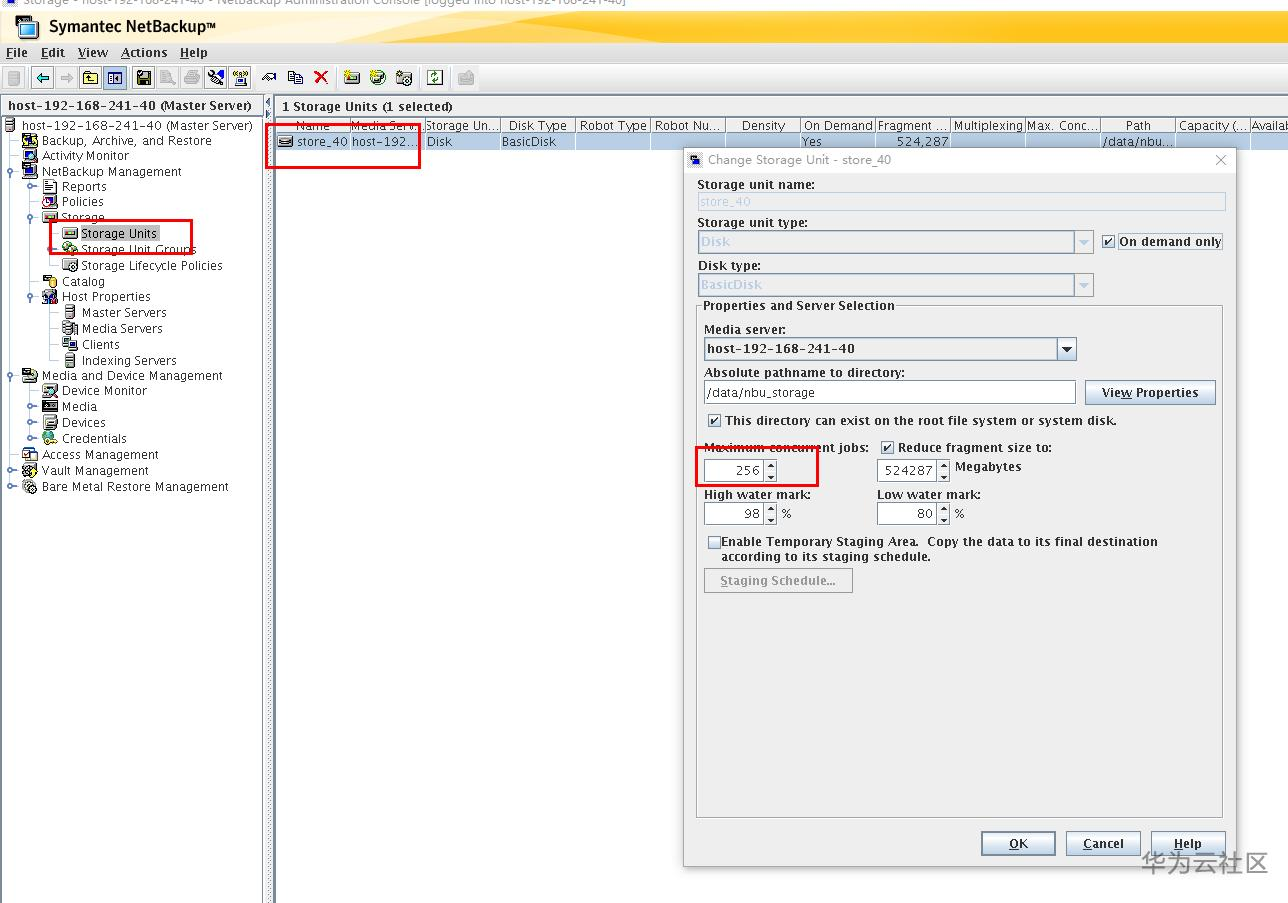The image size is (1288, 903).
Task: Click the floppy disk save toolbar icon
Action: [x=144, y=78]
